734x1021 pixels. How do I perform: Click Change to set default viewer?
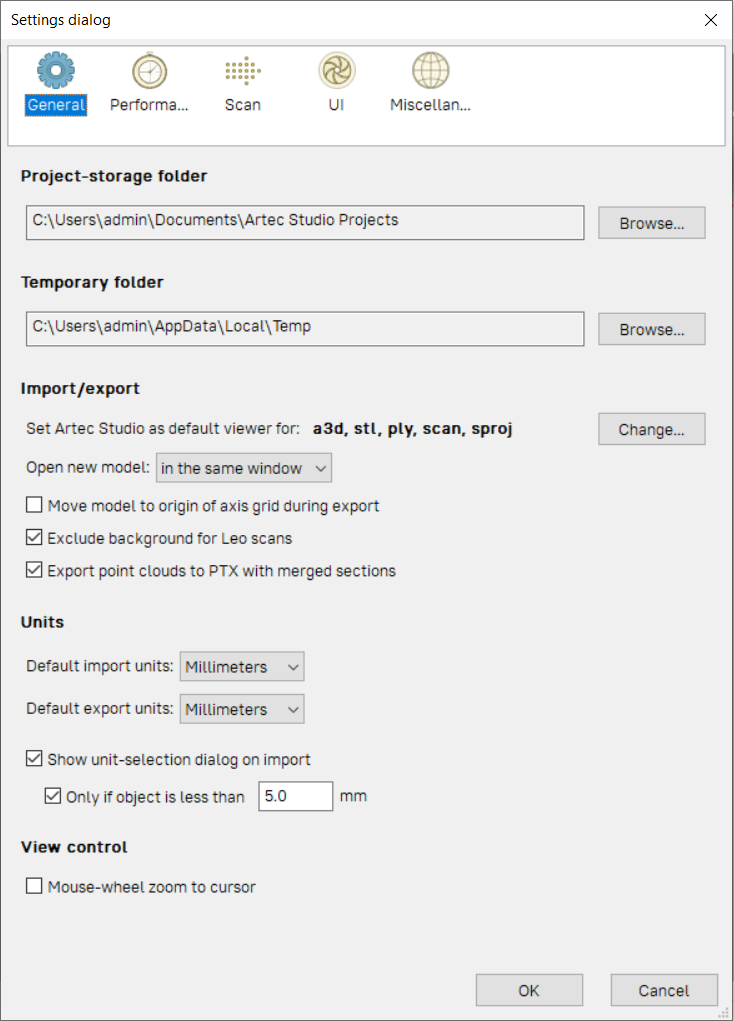coord(651,429)
